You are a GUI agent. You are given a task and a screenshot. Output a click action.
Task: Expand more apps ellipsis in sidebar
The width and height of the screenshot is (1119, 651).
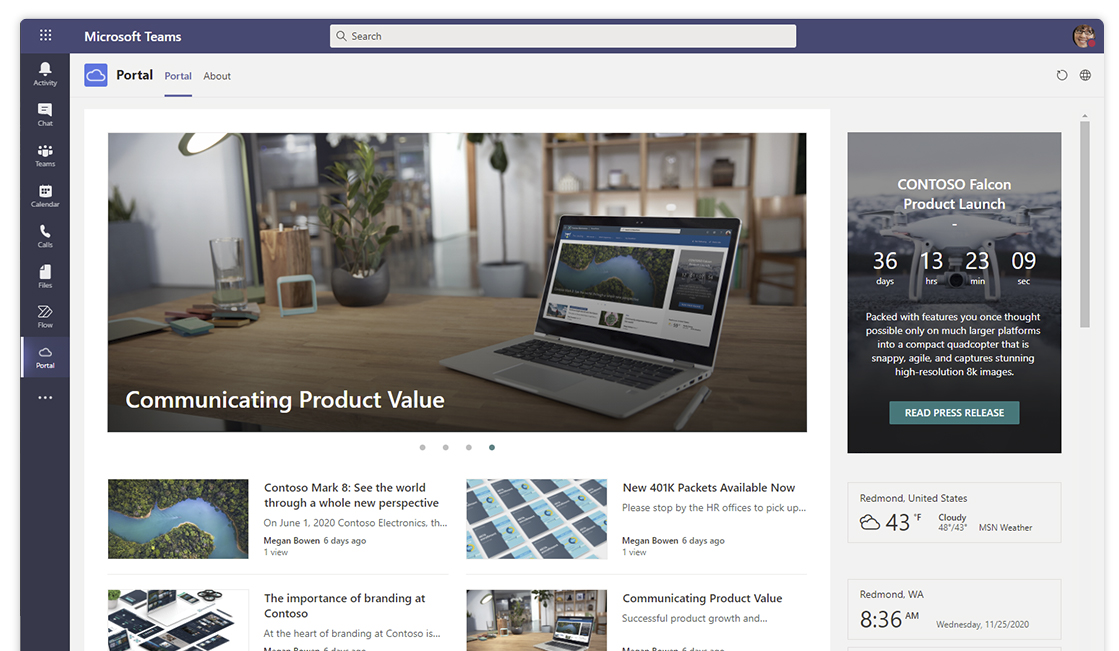tap(45, 398)
